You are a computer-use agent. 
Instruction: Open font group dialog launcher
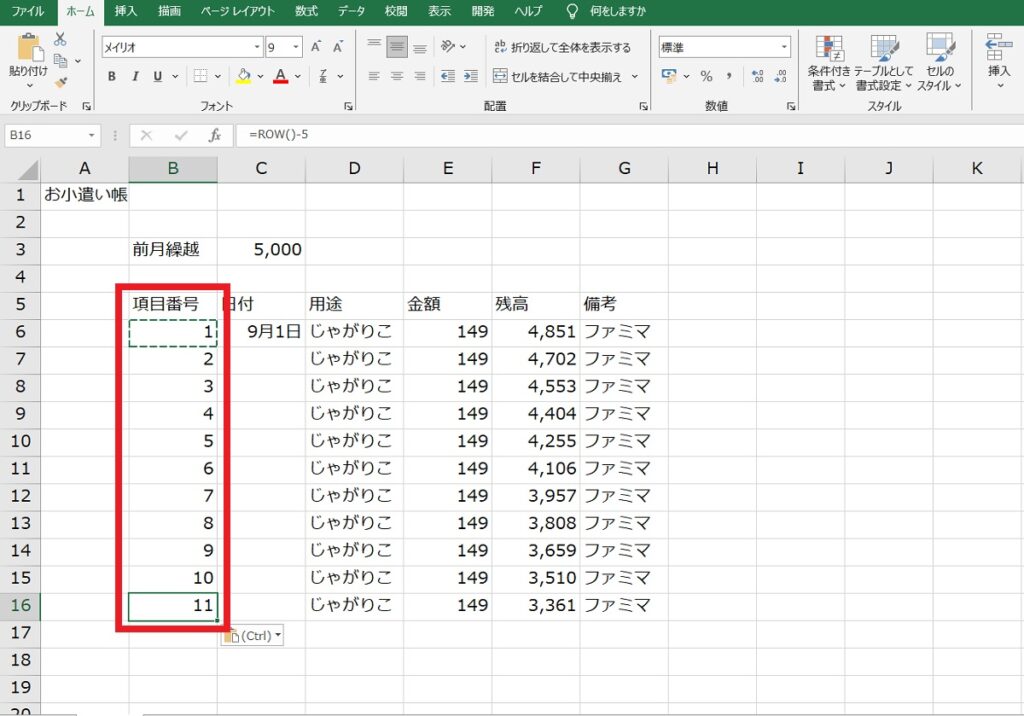coord(348,106)
